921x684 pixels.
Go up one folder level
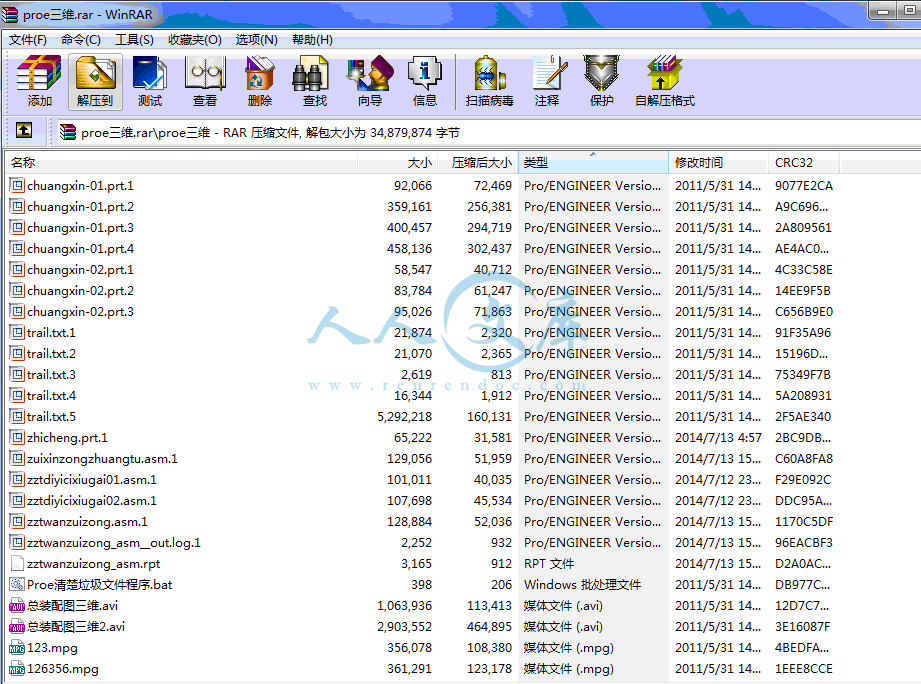[x=24, y=130]
